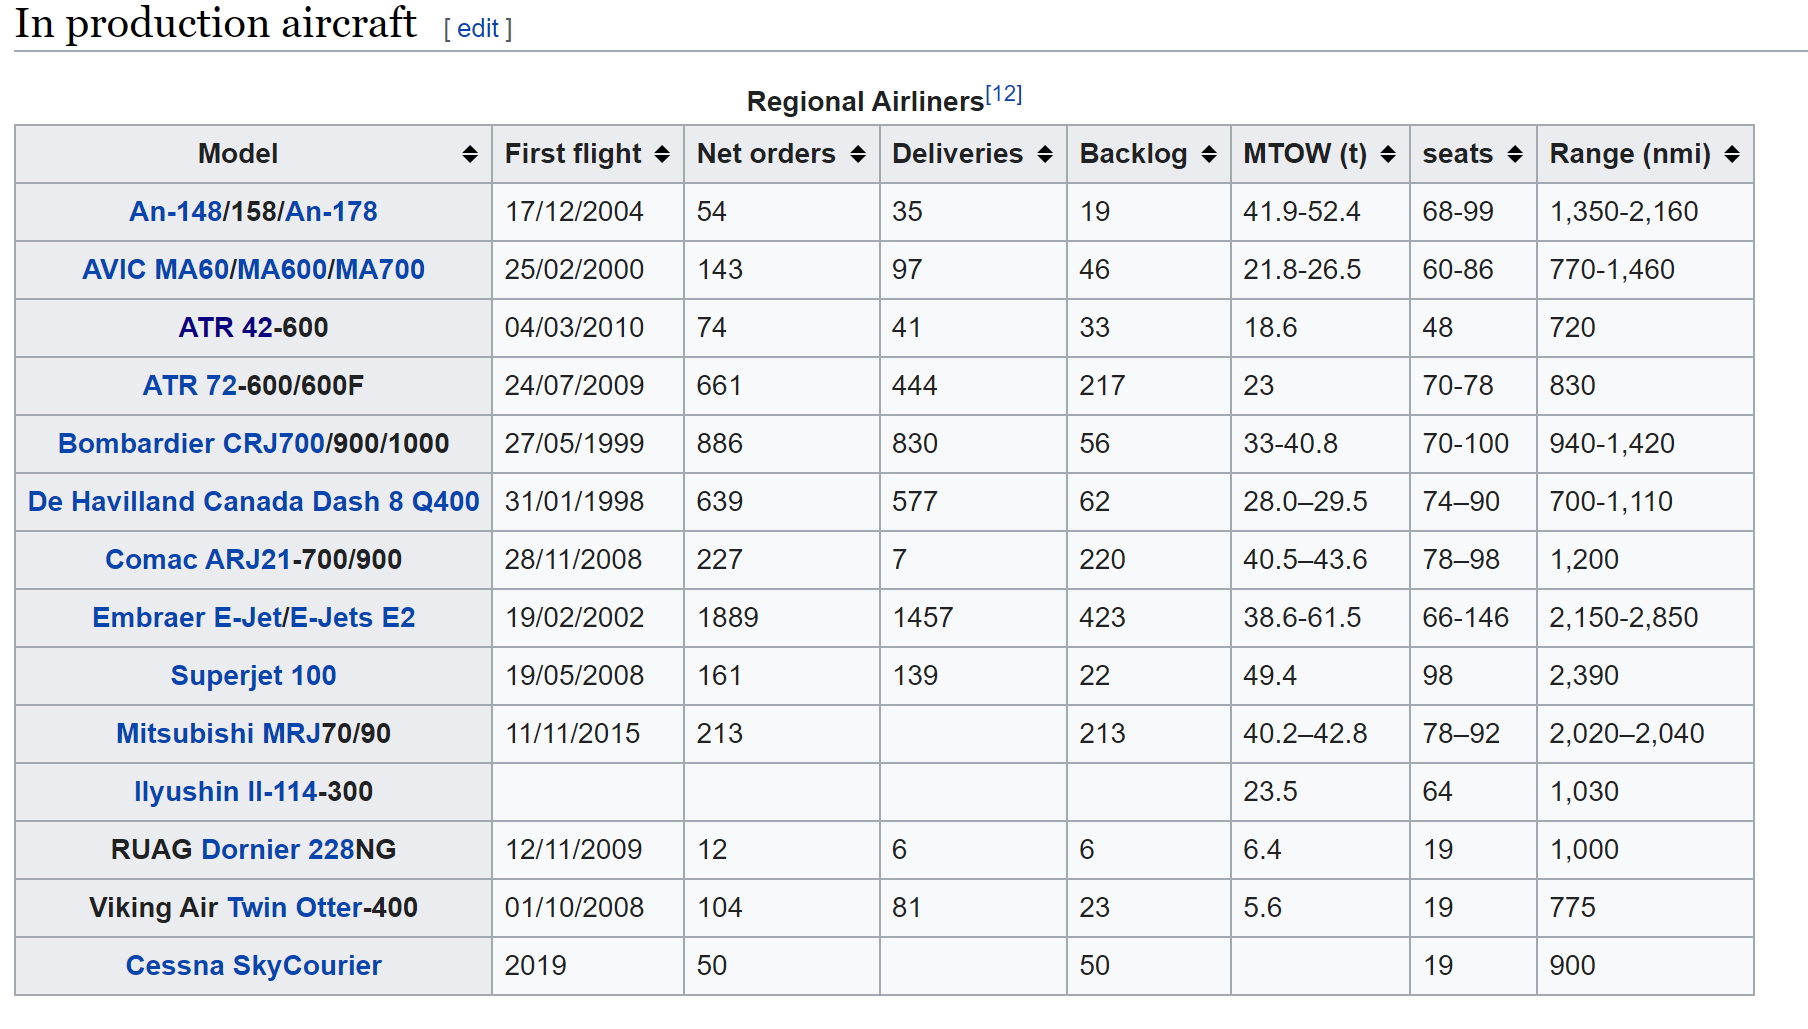
Task: Click the First flight sort arrows
Action: pyautogui.click(x=662, y=154)
